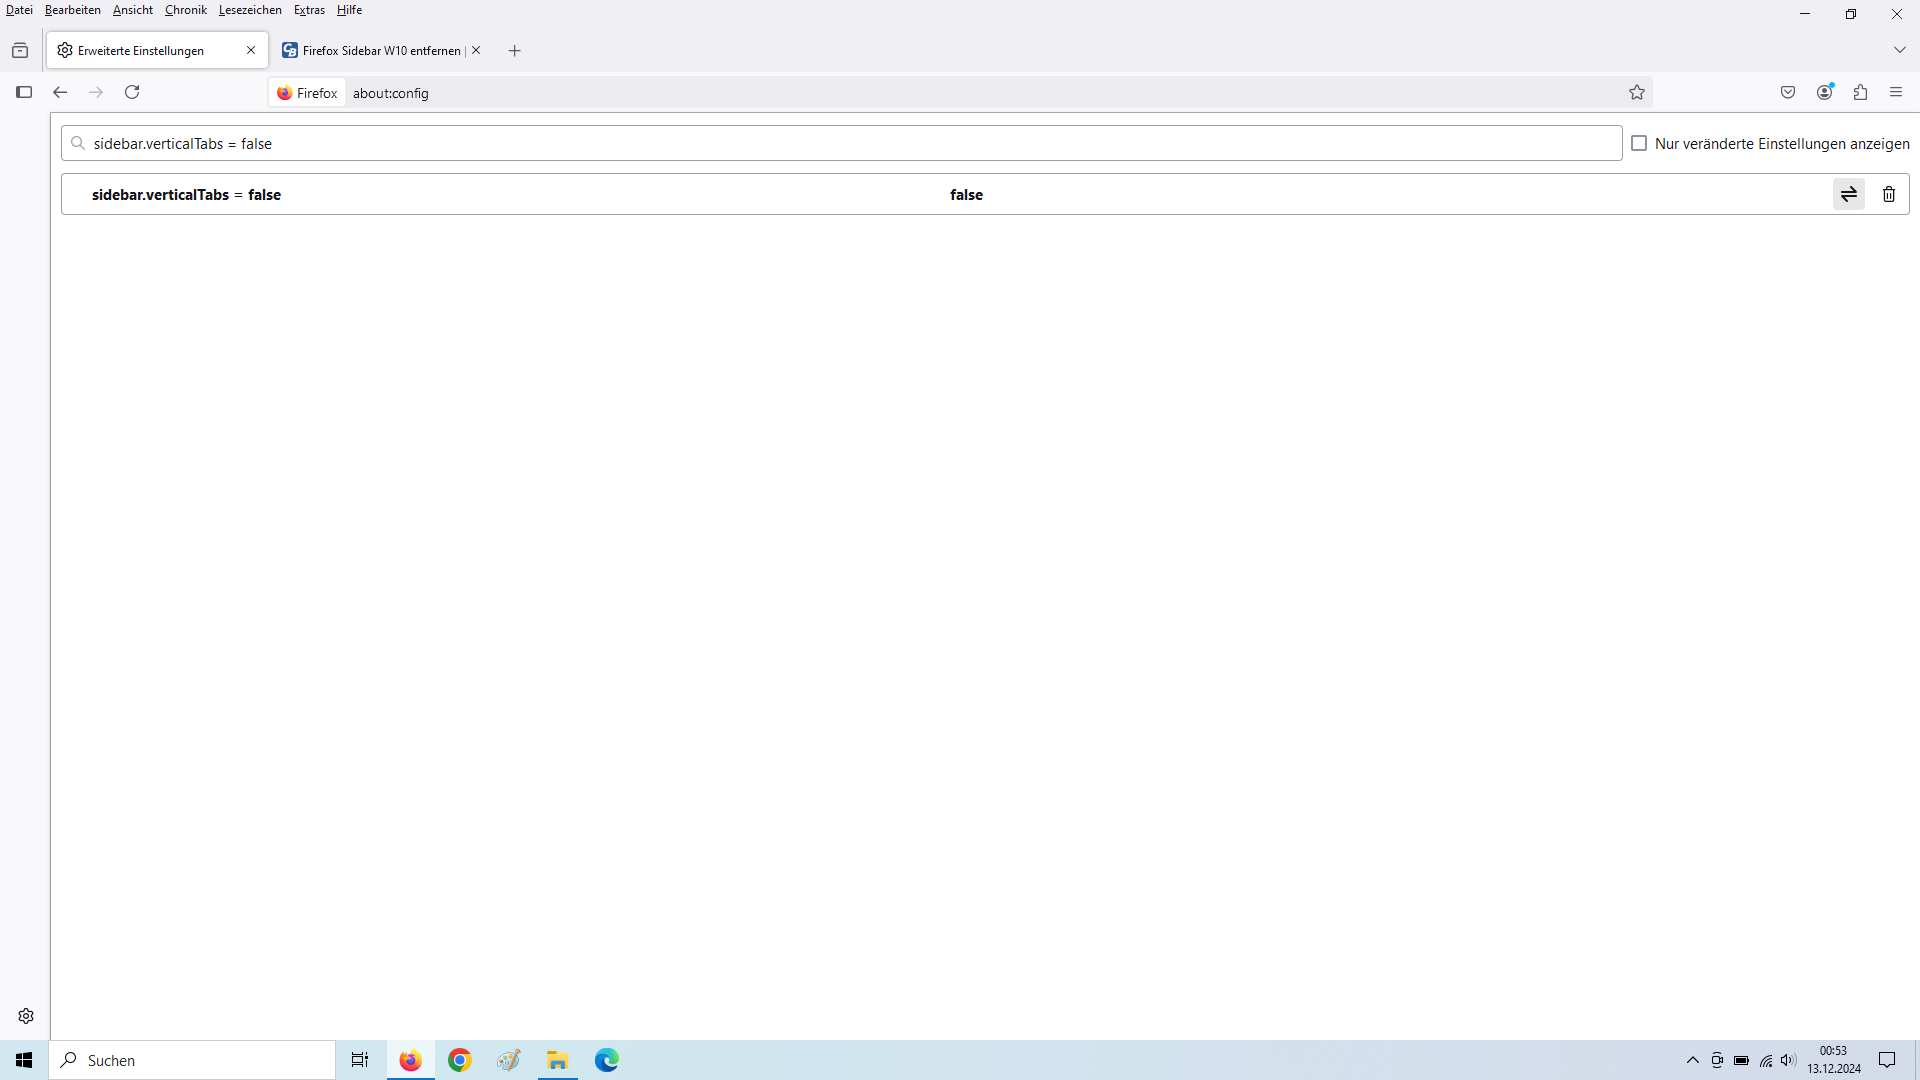Switch to 'Firefox Sidebar W10 entfernen' tab
The width and height of the screenshot is (1920, 1080).
375,50
